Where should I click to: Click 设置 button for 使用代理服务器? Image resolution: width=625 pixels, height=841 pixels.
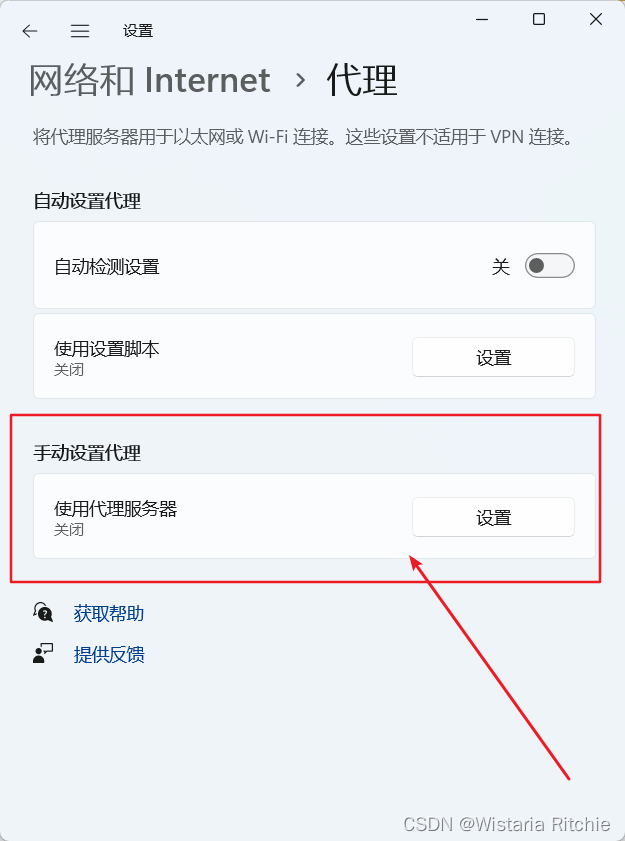[x=493, y=517]
